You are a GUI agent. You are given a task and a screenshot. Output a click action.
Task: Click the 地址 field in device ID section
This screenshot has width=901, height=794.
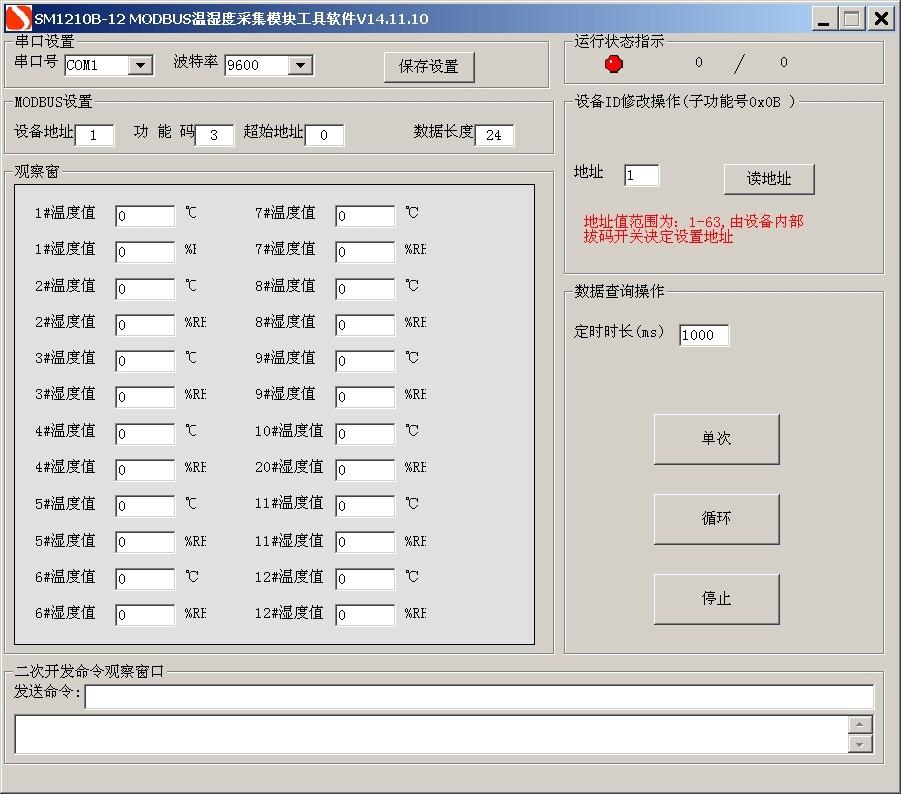click(x=642, y=176)
